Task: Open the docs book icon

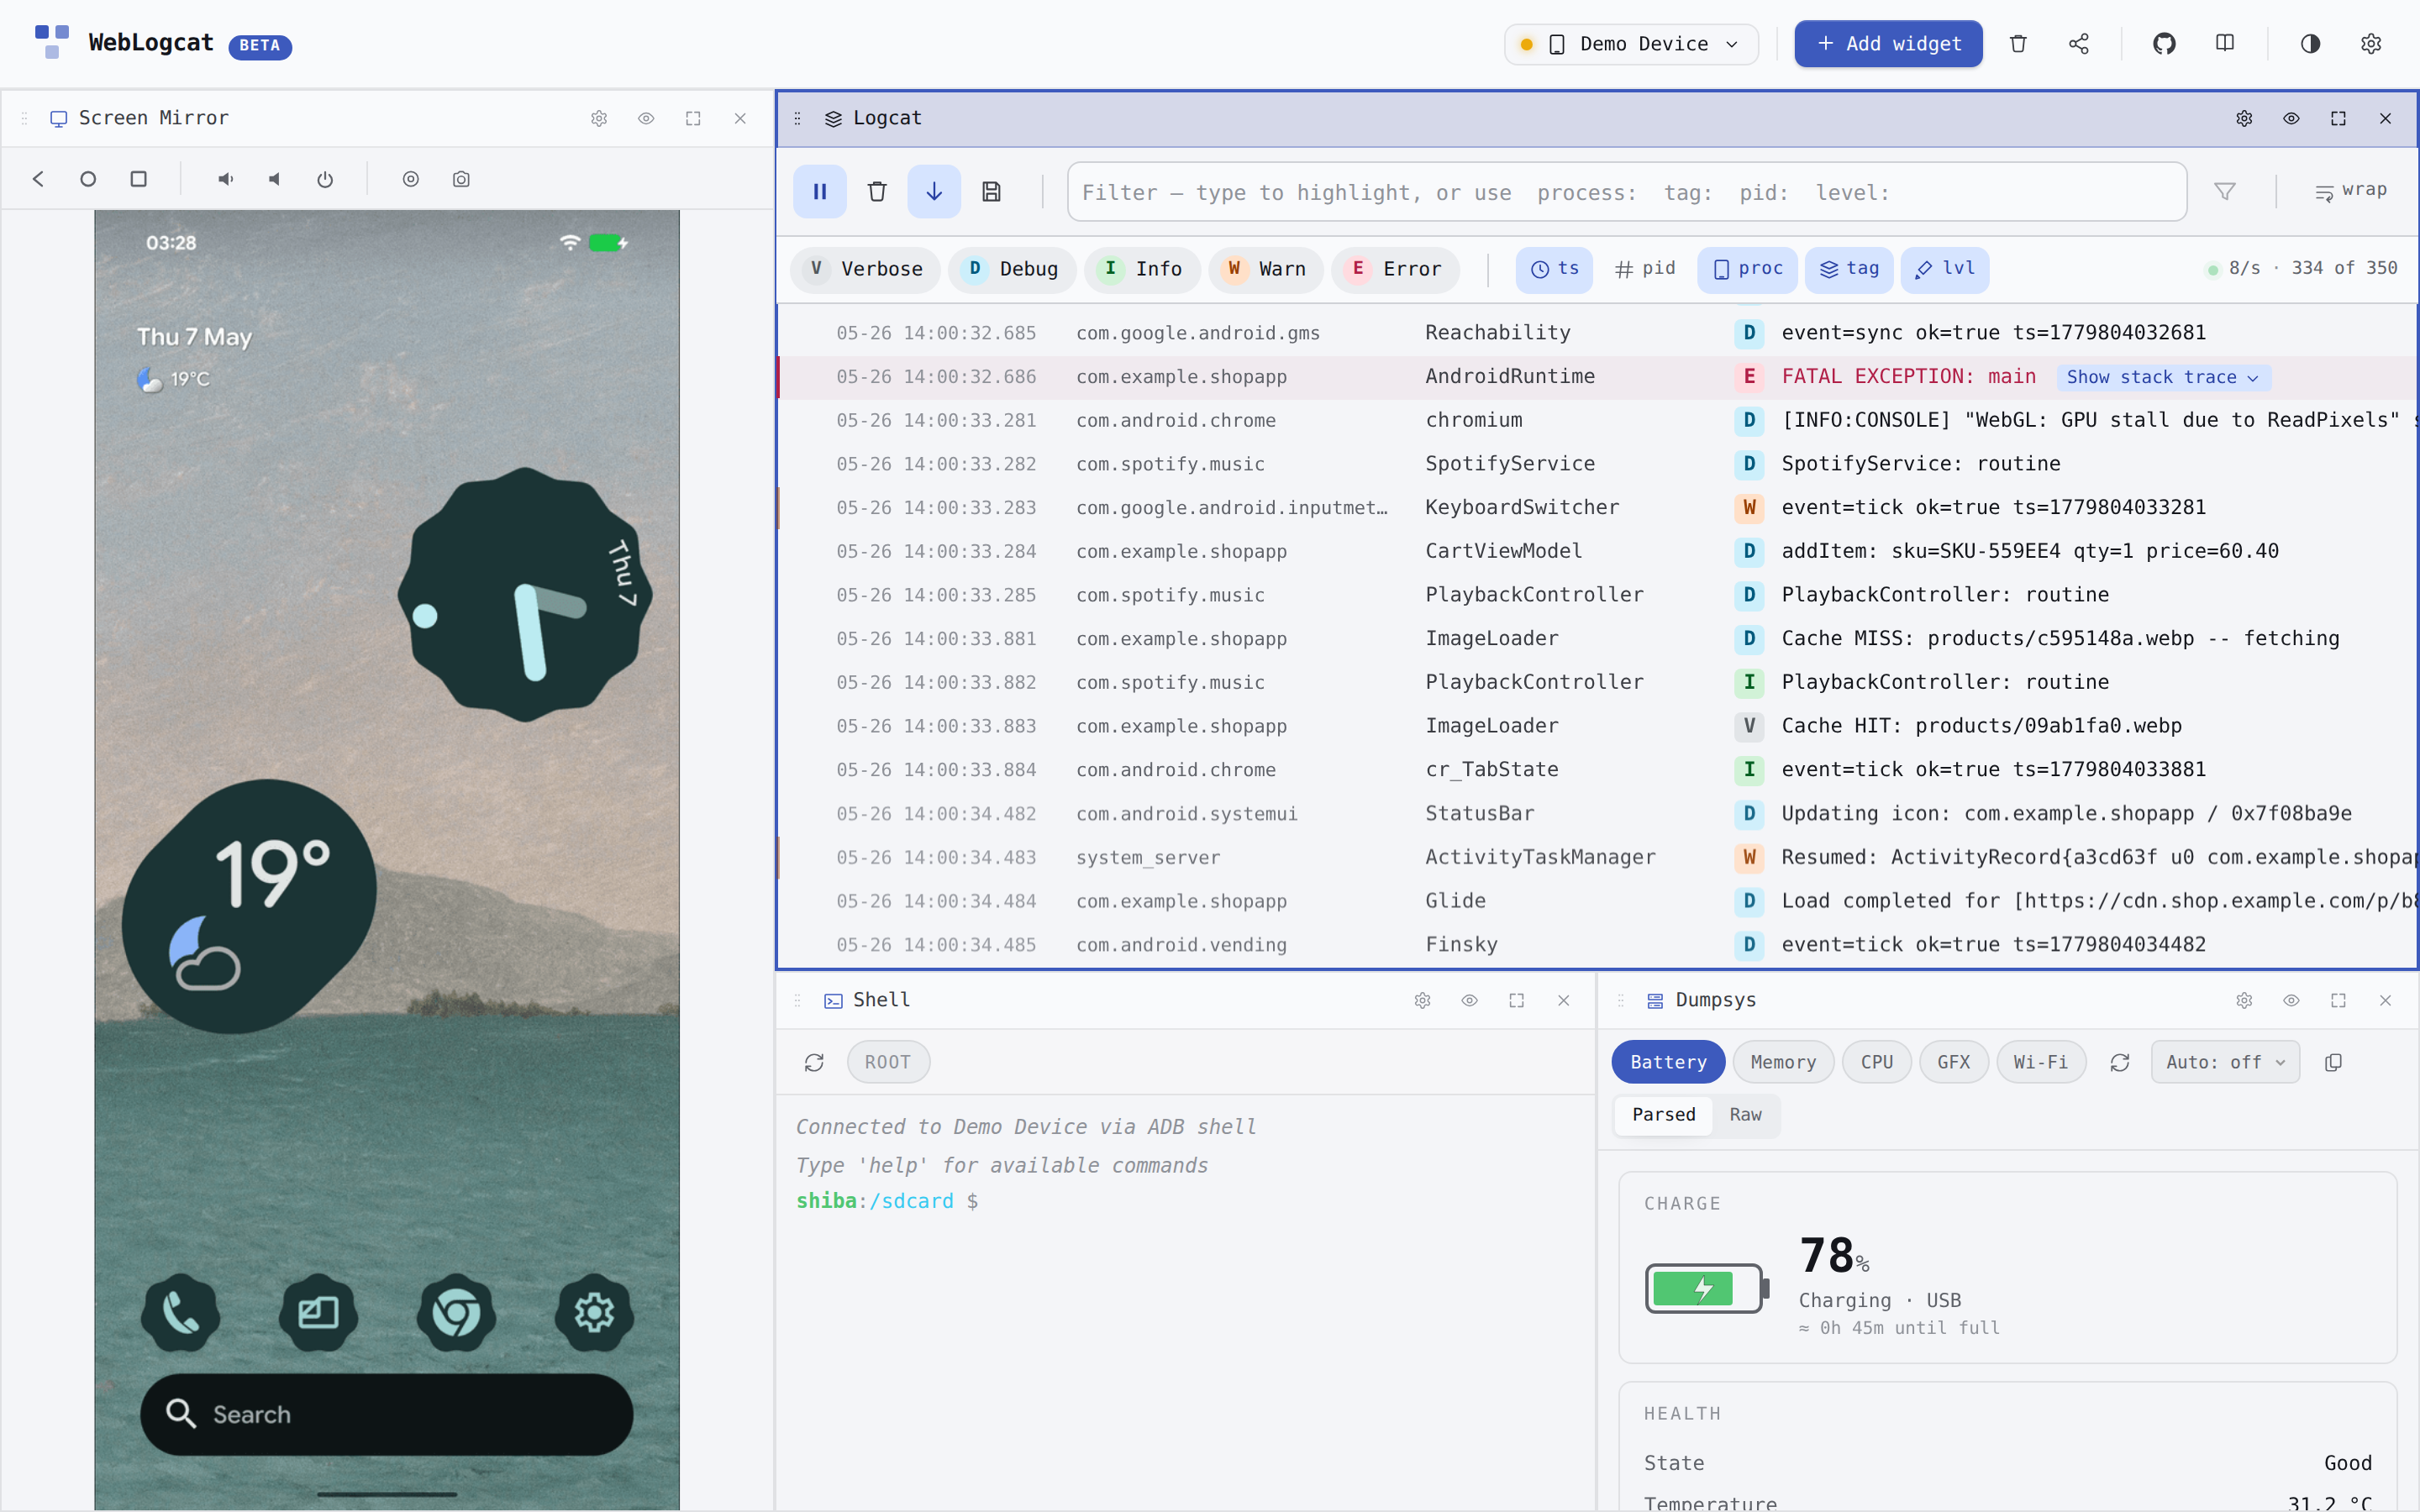Action: point(2225,44)
